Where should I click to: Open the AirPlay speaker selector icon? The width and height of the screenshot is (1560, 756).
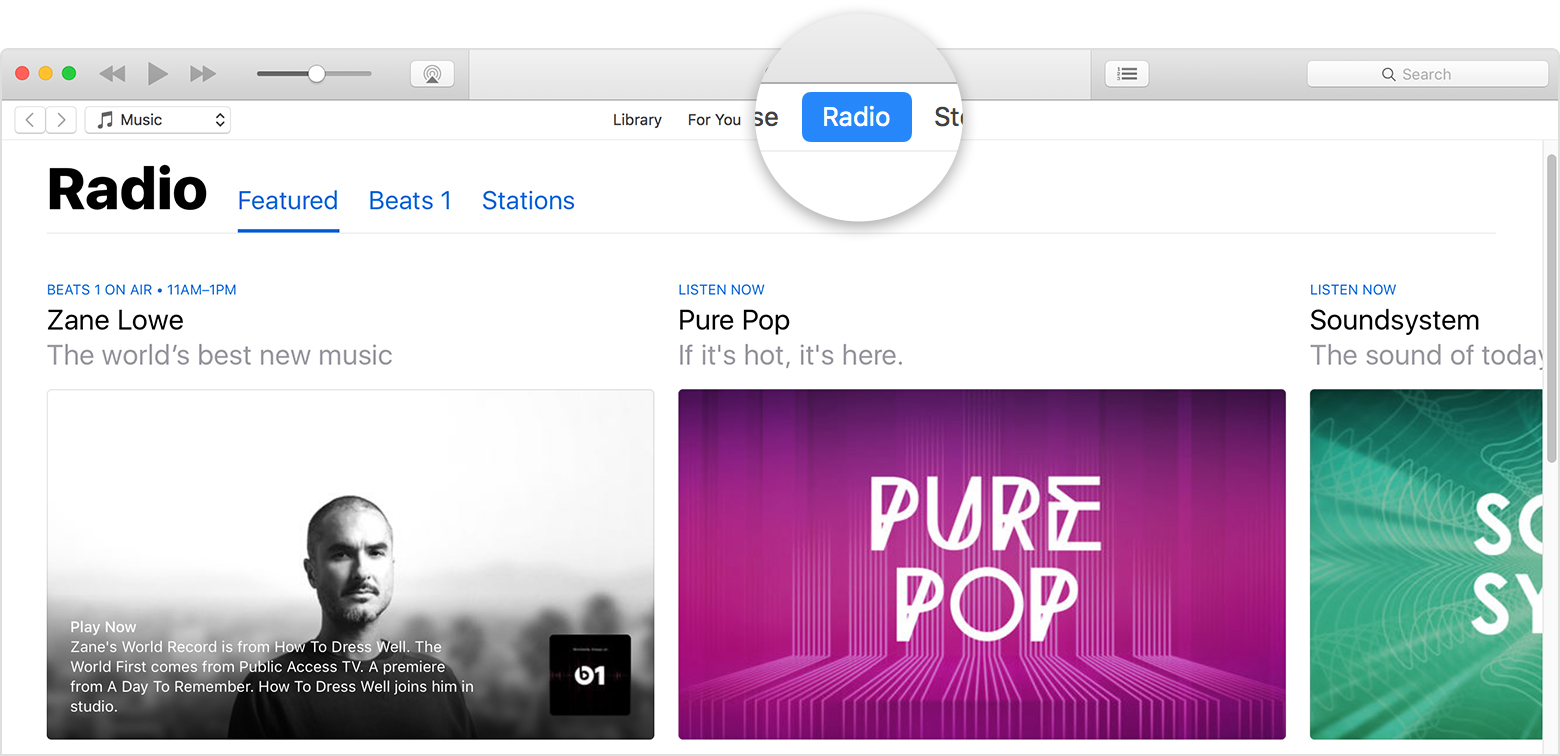pyautogui.click(x=432, y=73)
